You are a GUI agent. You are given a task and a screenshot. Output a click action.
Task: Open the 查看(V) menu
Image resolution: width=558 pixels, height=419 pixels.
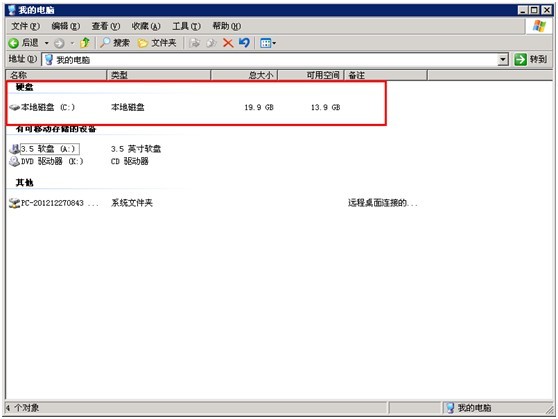click(106, 26)
